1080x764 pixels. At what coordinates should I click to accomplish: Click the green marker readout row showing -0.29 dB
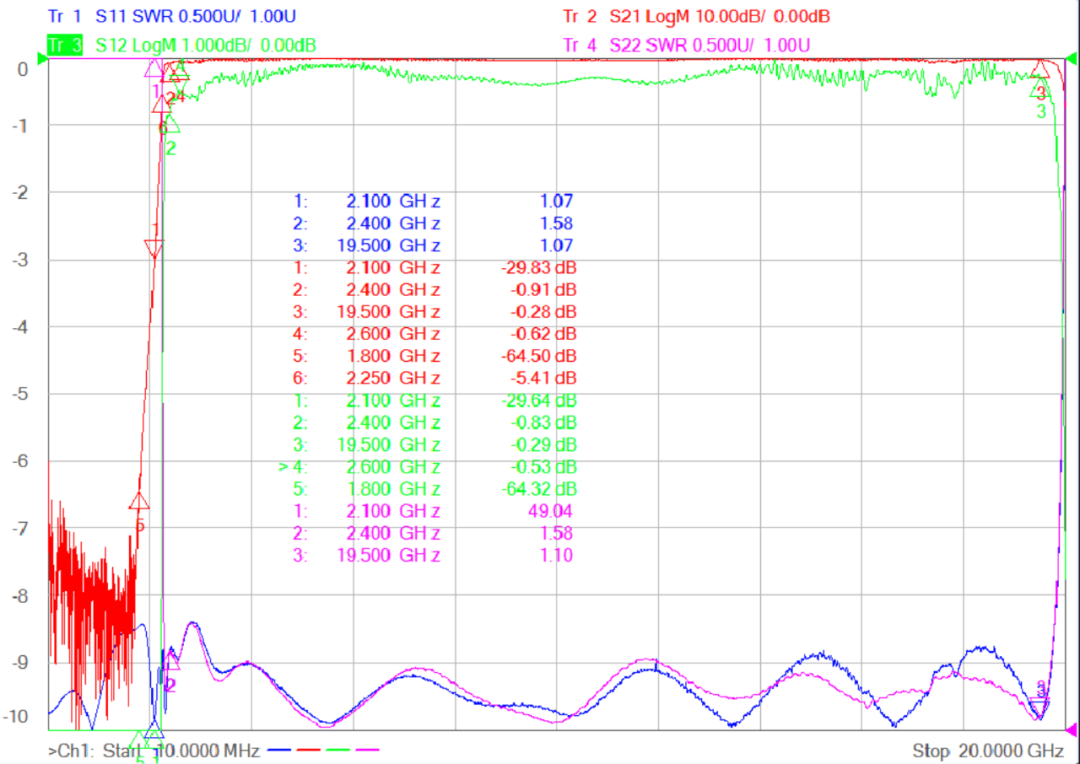435,444
